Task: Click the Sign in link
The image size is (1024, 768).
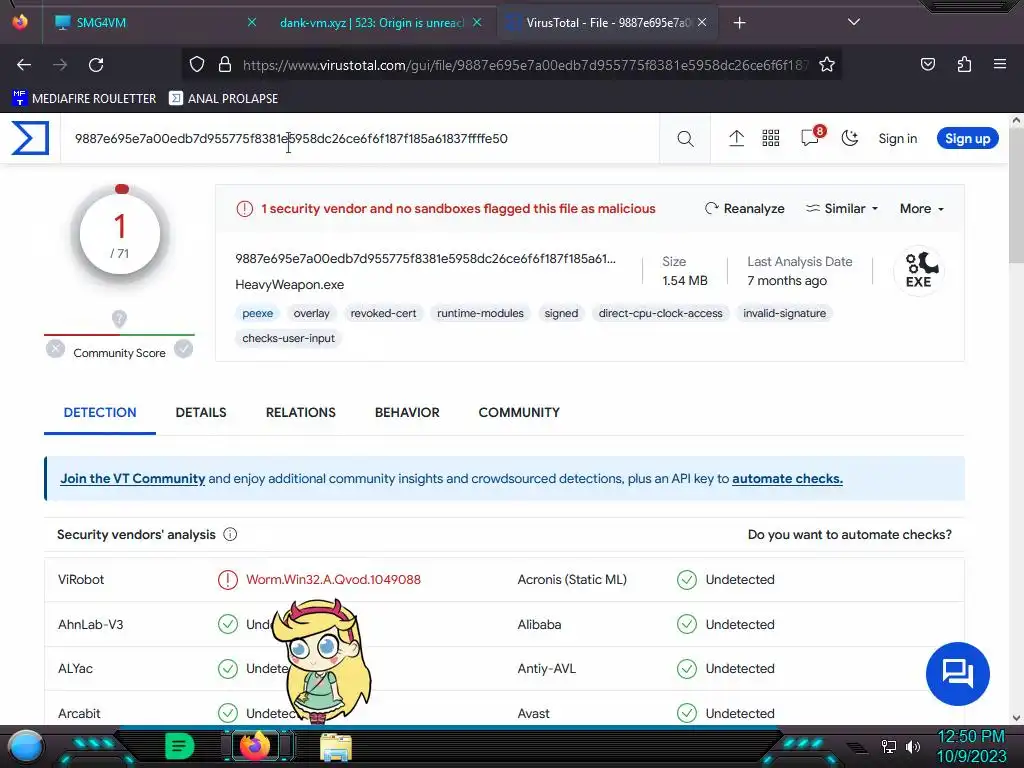Action: point(897,138)
